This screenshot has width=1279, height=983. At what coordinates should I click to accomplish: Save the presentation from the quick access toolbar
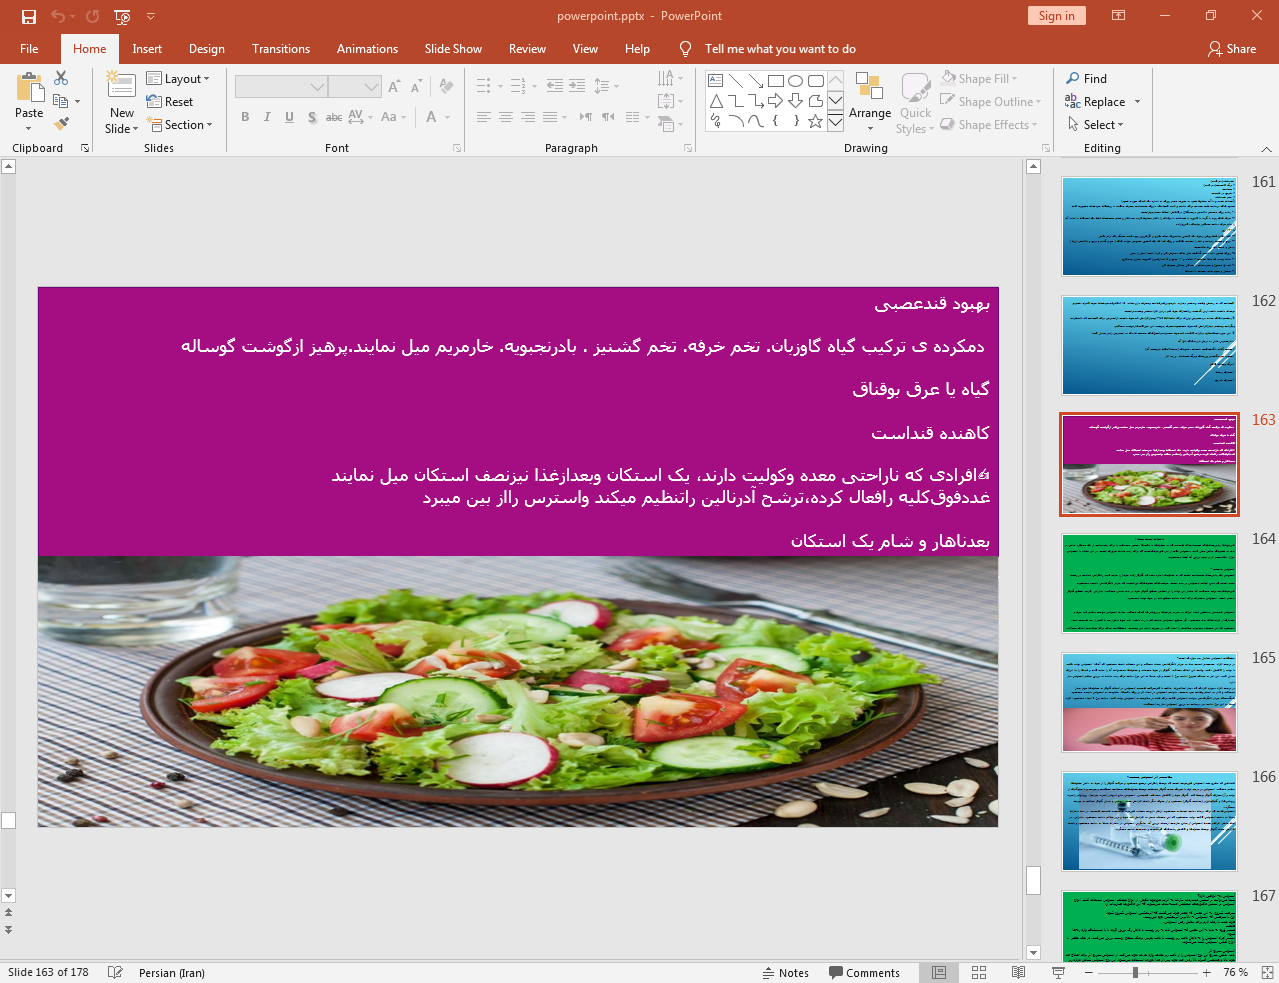pos(29,16)
